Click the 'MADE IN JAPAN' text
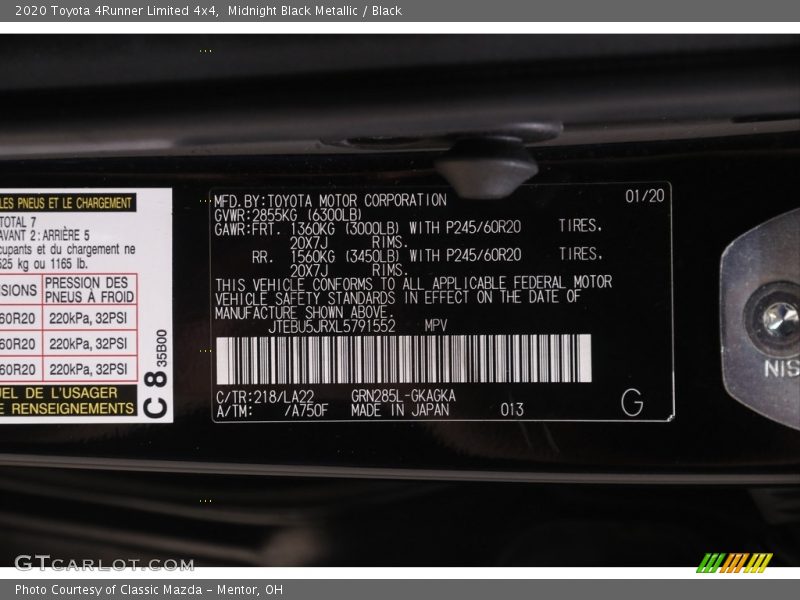800x600 pixels. [x=400, y=410]
